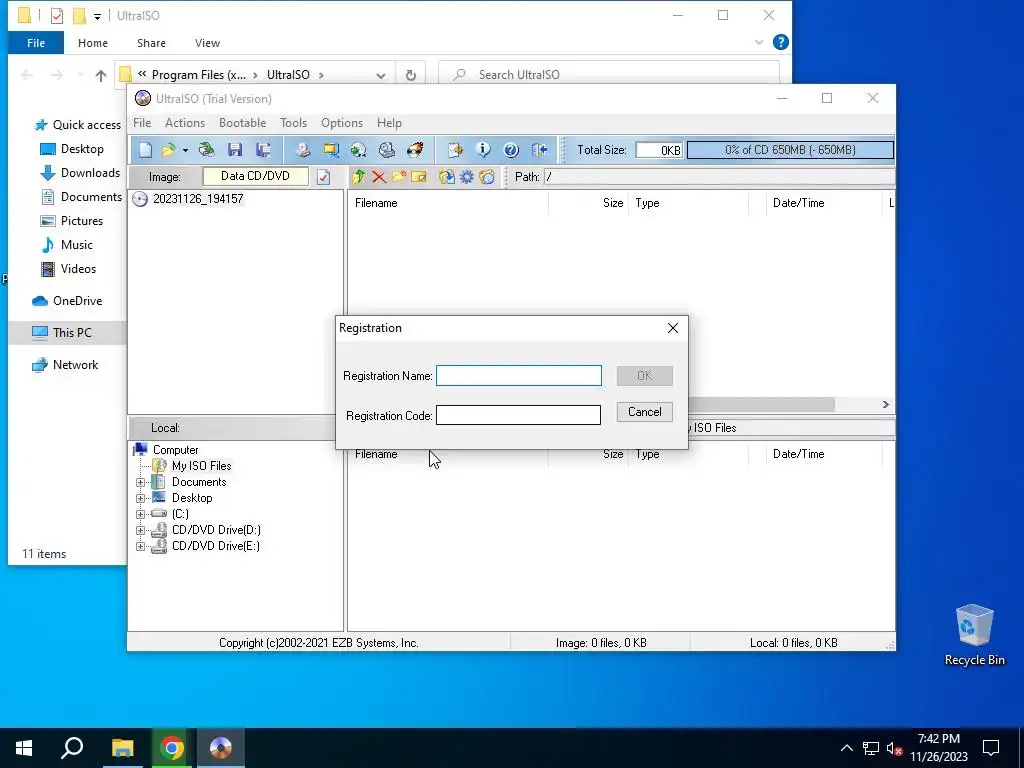This screenshot has width=1024, height=768.
Task: Click the folder-with-monitor toolbar icon
Action: point(331,150)
